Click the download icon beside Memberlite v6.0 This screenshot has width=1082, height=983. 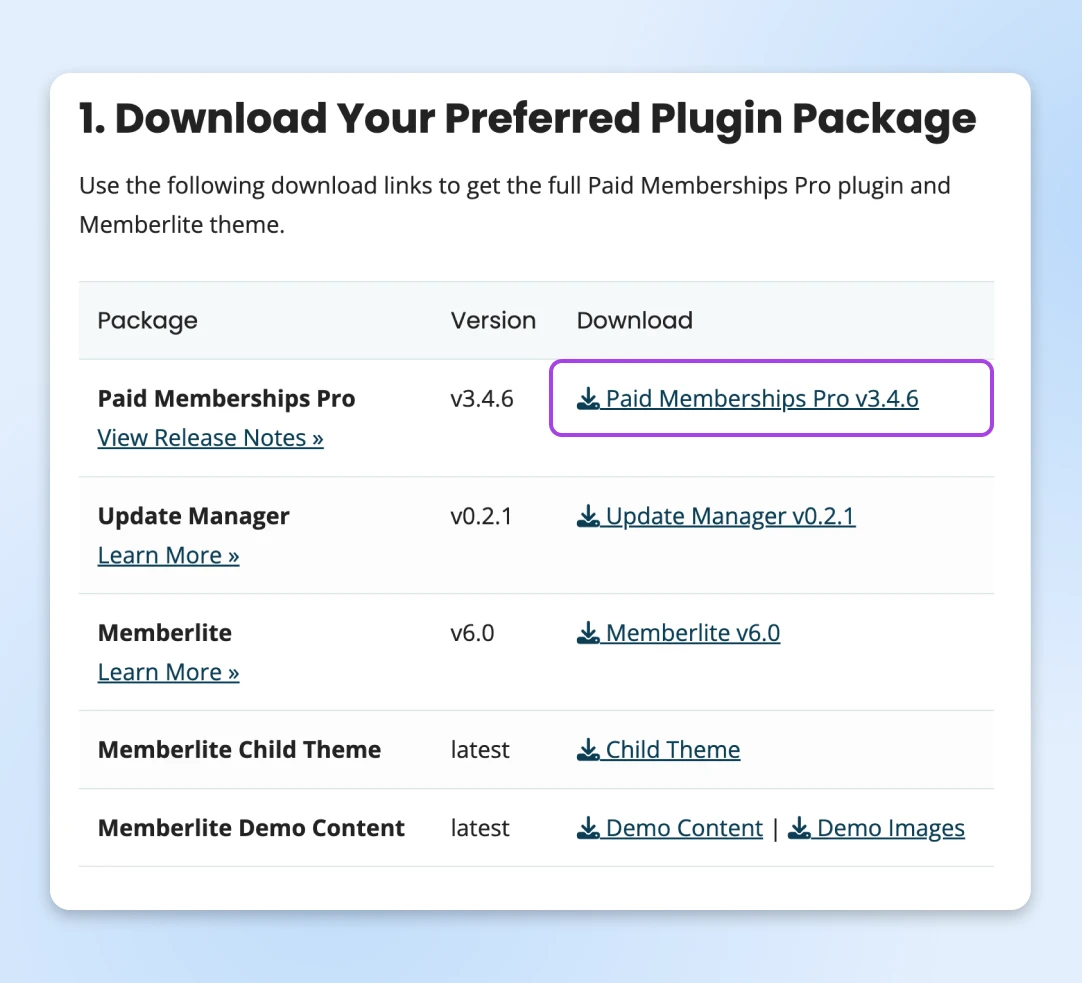click(588, 634)
